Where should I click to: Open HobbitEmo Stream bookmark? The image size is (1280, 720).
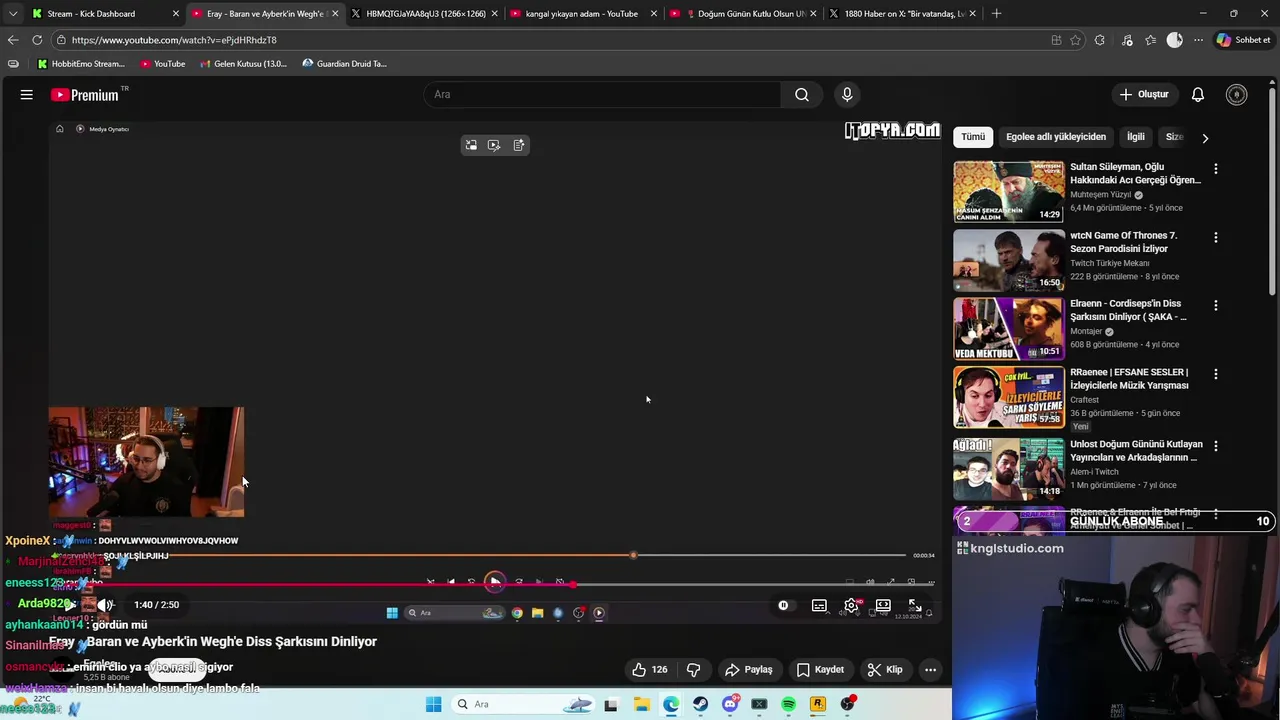[81, 64]
